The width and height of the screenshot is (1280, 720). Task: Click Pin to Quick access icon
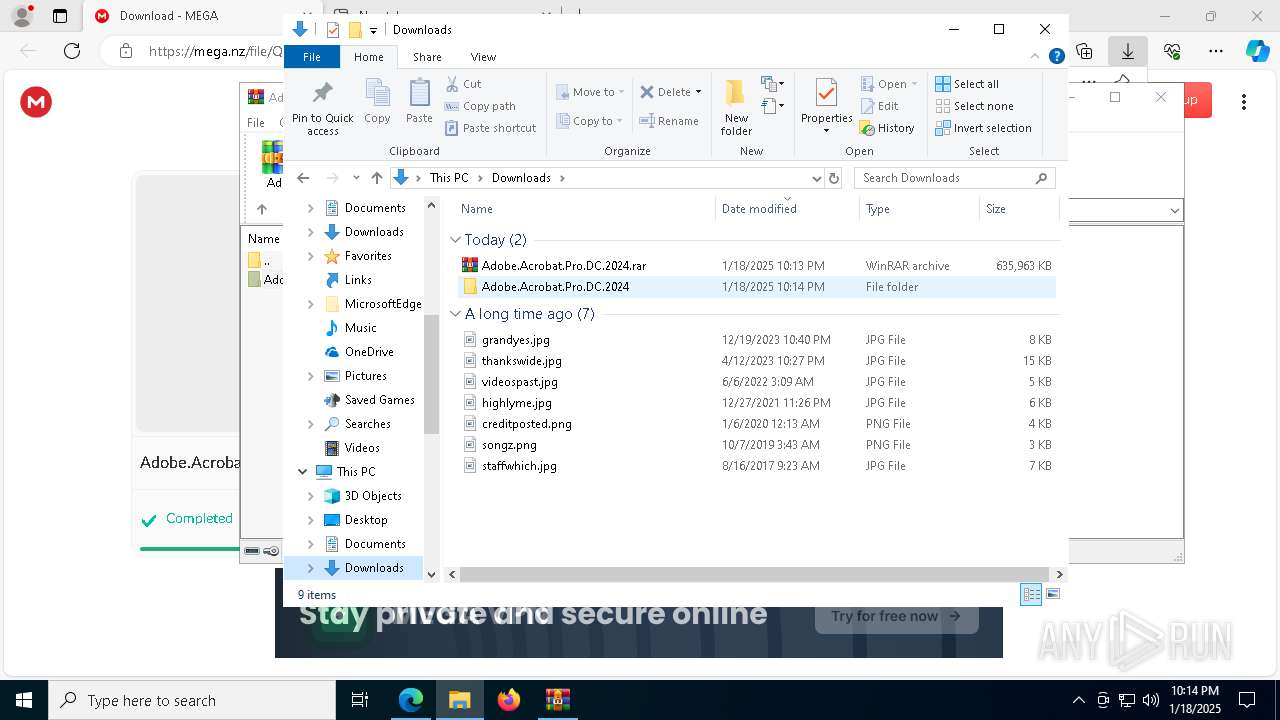[322, 108]
